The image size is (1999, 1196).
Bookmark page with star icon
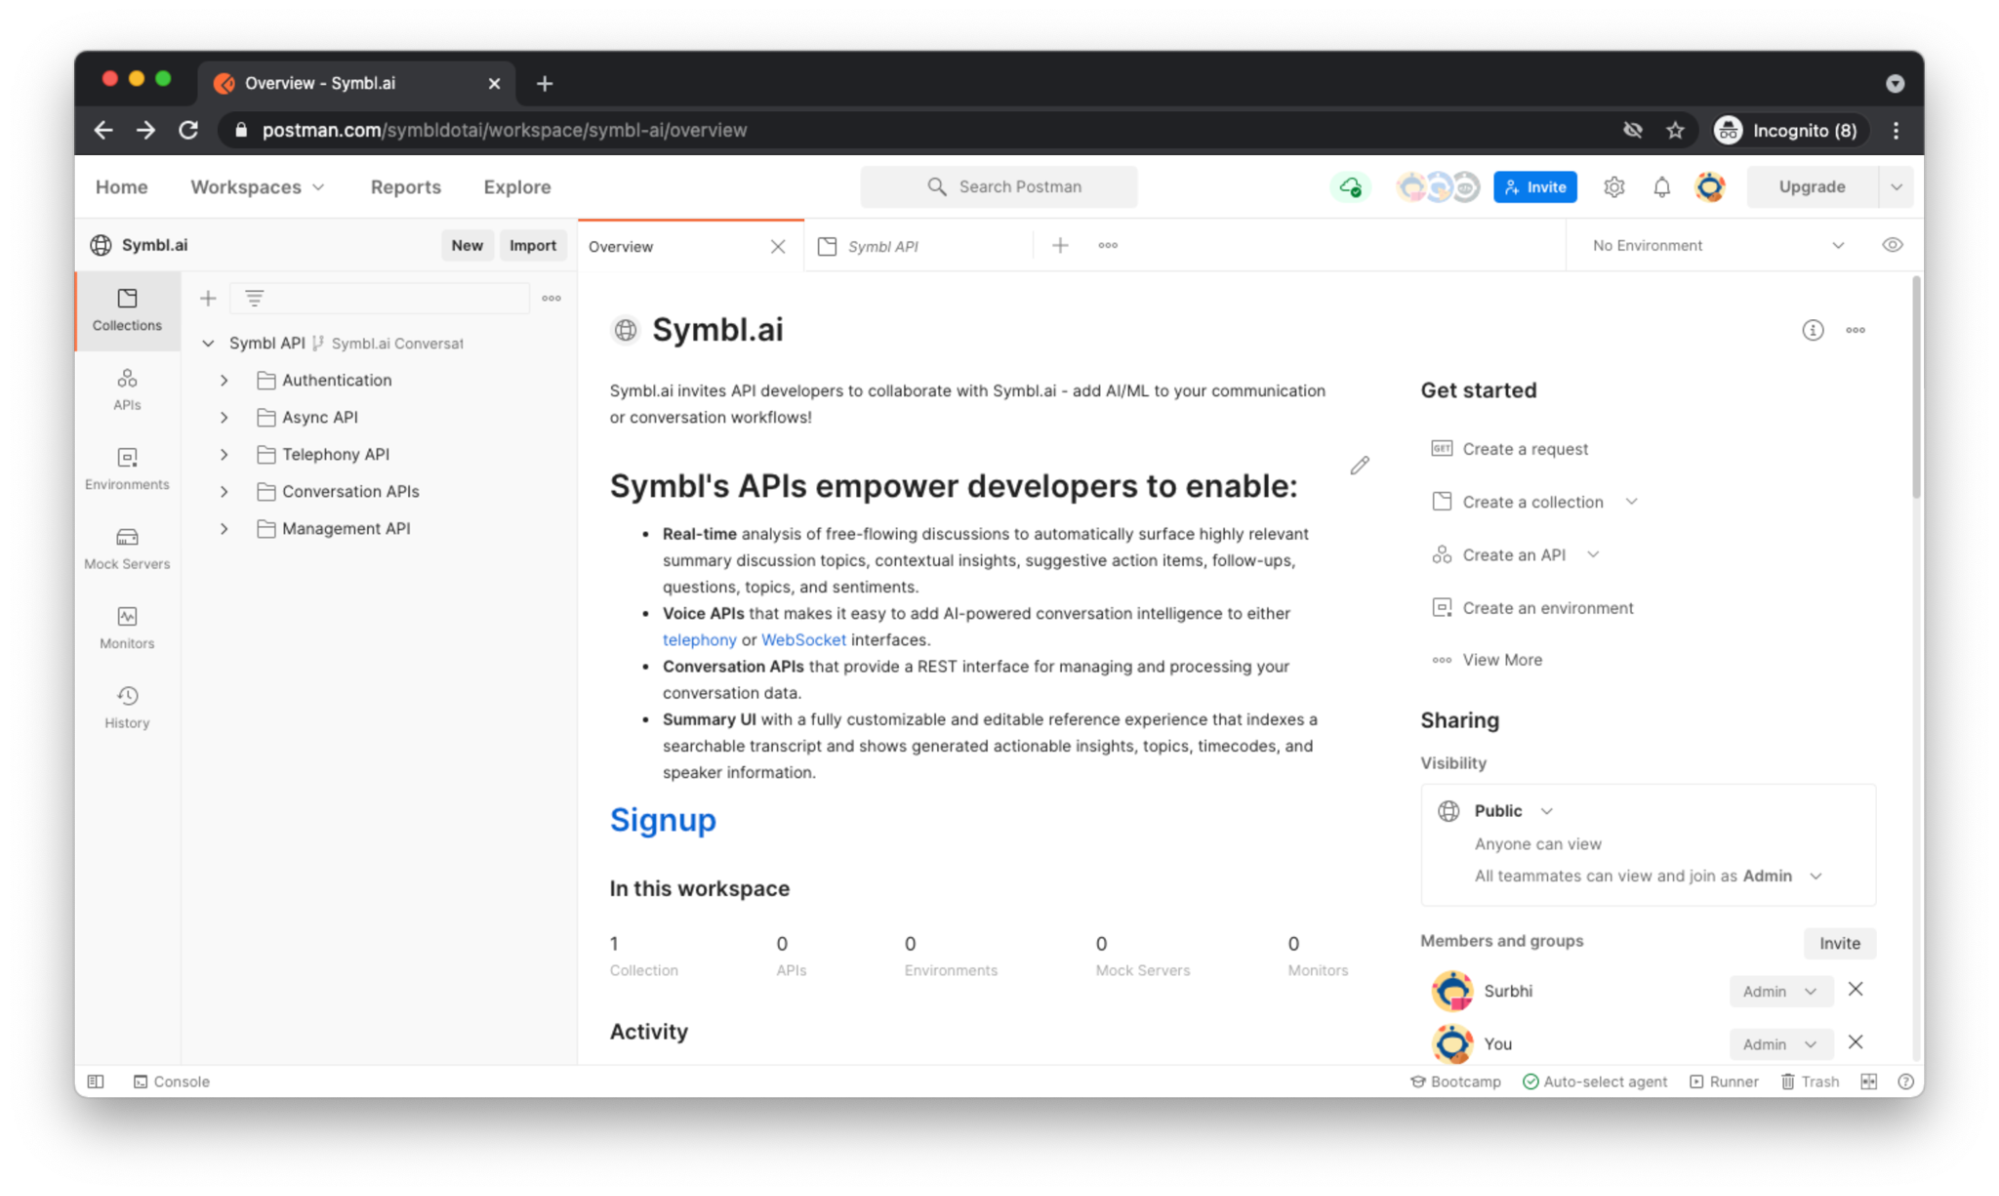[x=1675, y=130]
